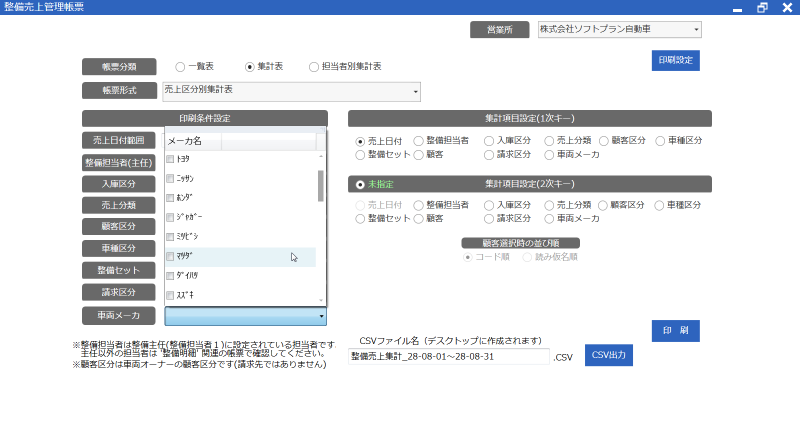
Task: Click the CSV file name input field
Action: (449, 357)
